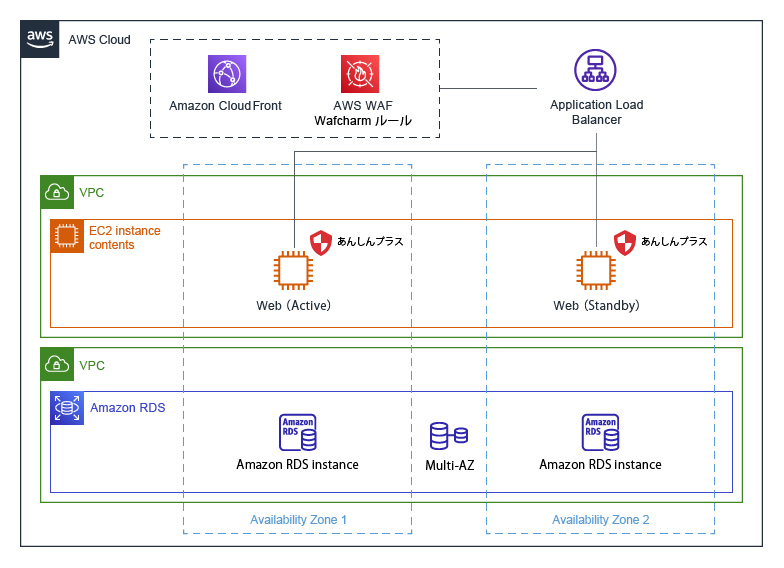Click the Availability Zone 1 label
This screenshot has width=784, height=568.
coord(298,520)
